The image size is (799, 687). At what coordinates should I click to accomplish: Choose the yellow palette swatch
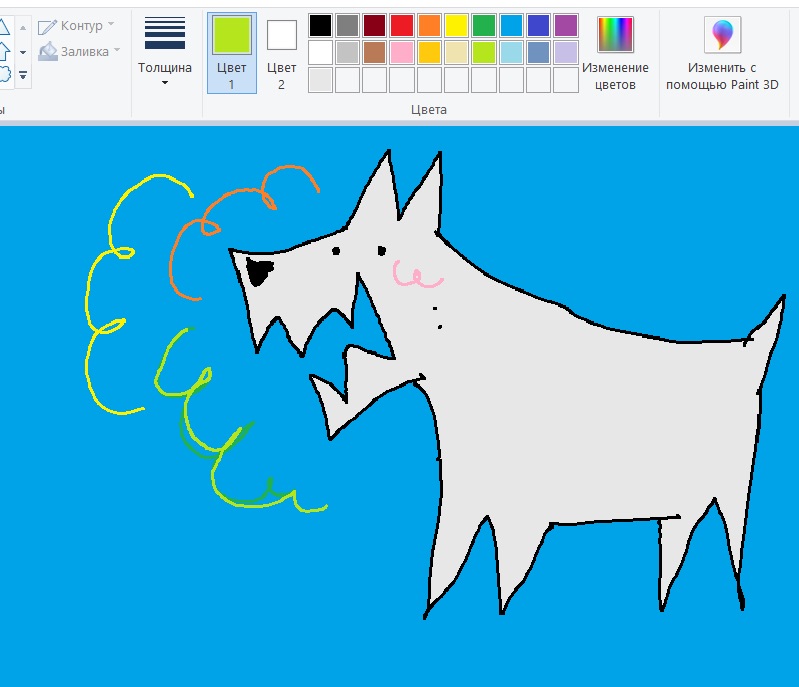coord(457,25)
